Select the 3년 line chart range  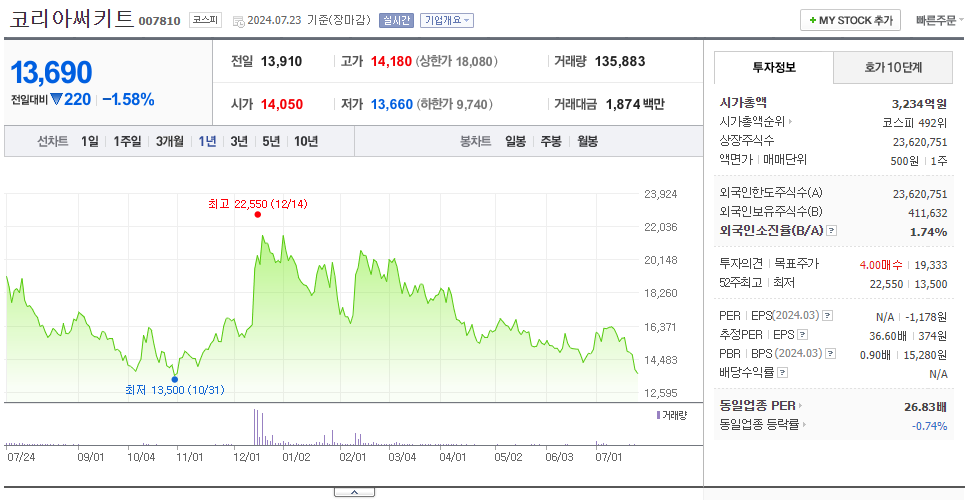(x=239, y=141)
